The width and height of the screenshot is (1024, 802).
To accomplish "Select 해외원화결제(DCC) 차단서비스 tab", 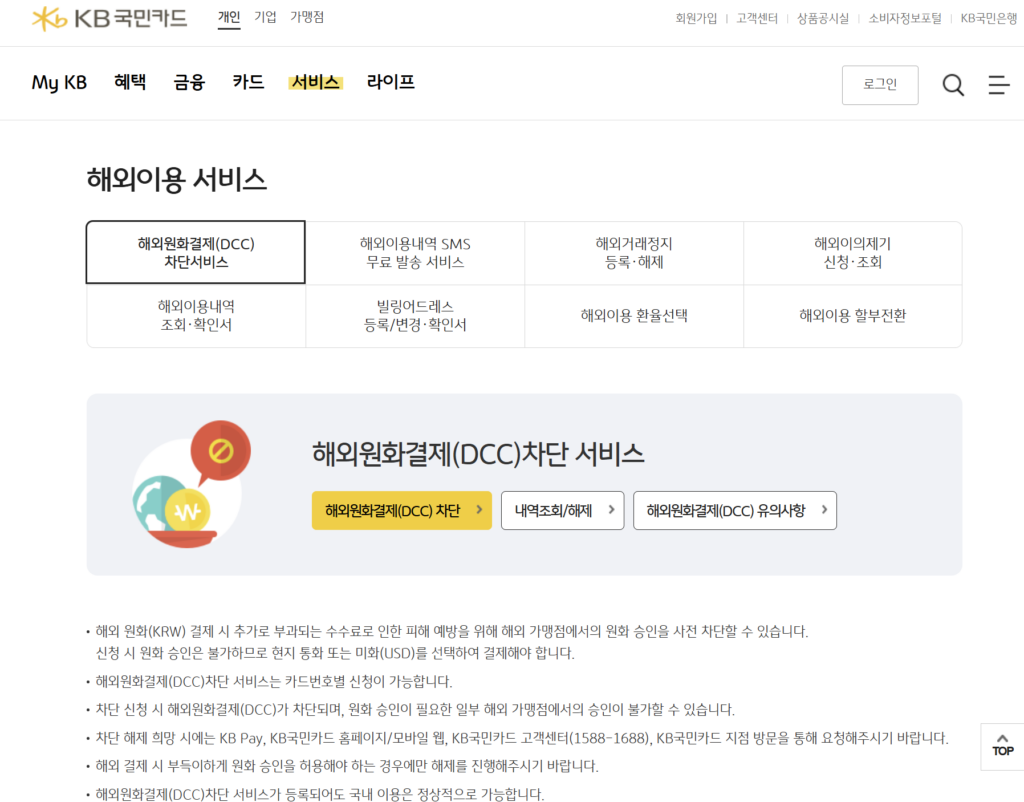I will click(x=196, y=253).
